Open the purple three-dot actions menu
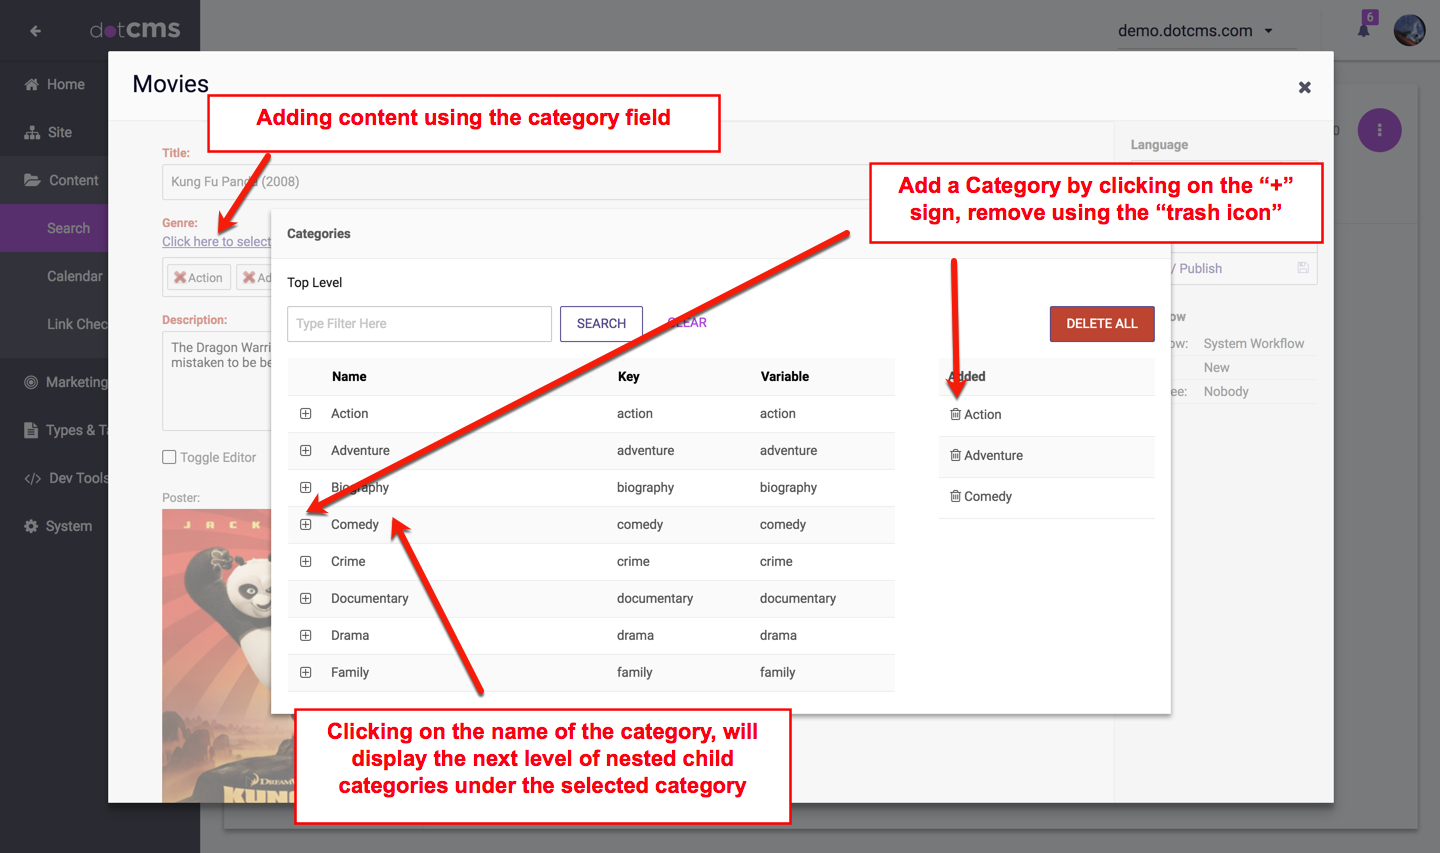 pyautogui.click(x=1379, y=130)
